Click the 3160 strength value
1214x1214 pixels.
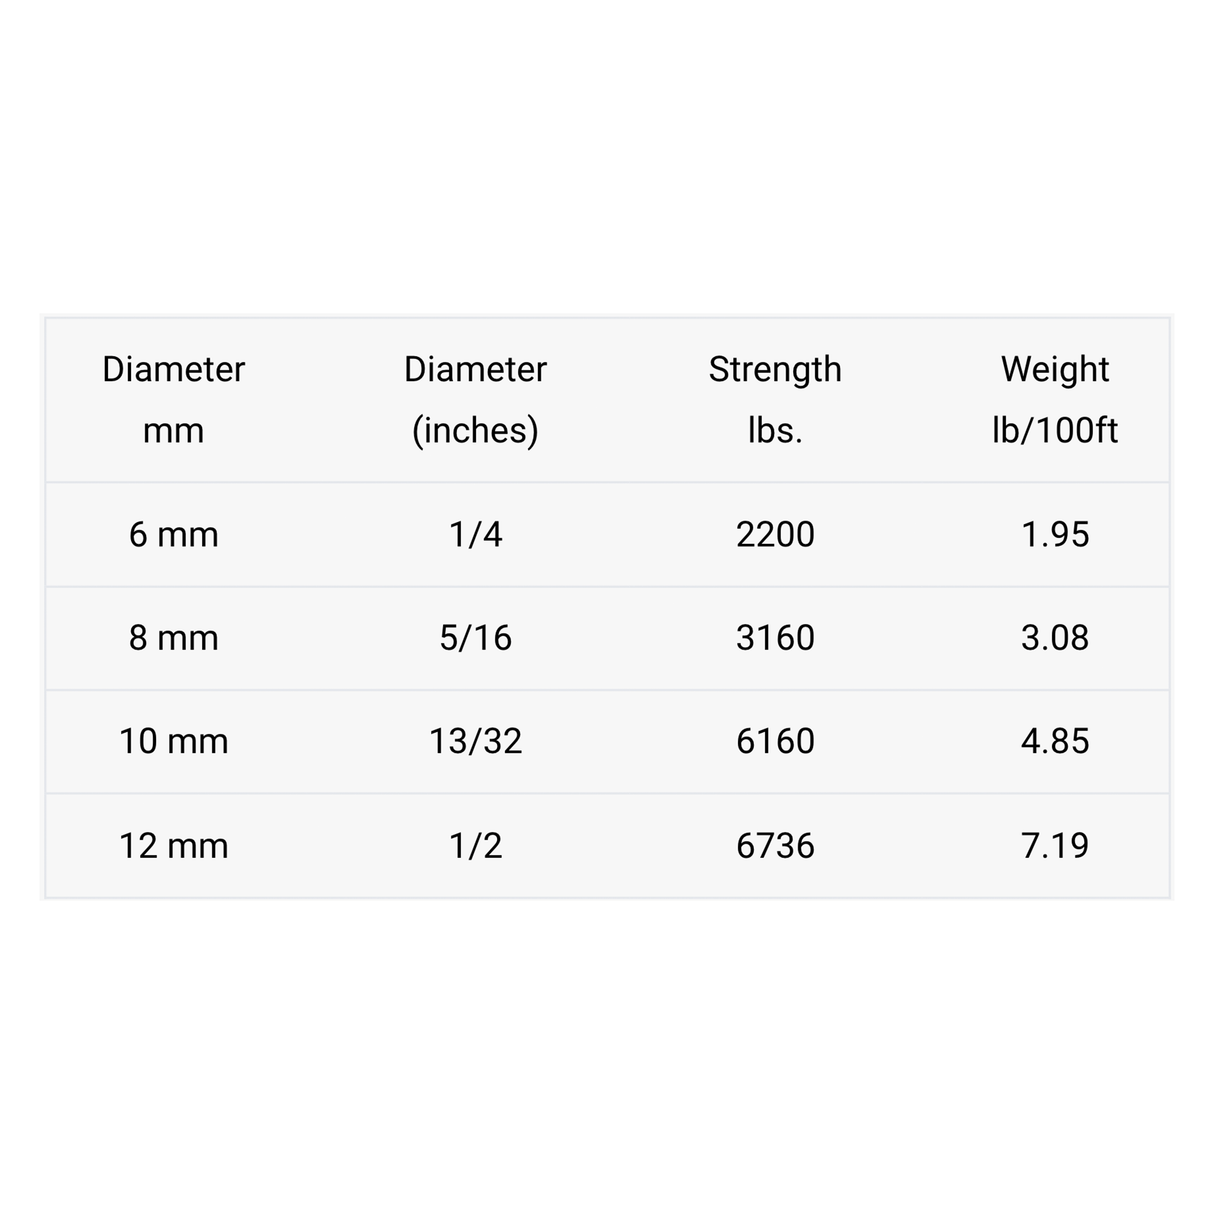775,638
